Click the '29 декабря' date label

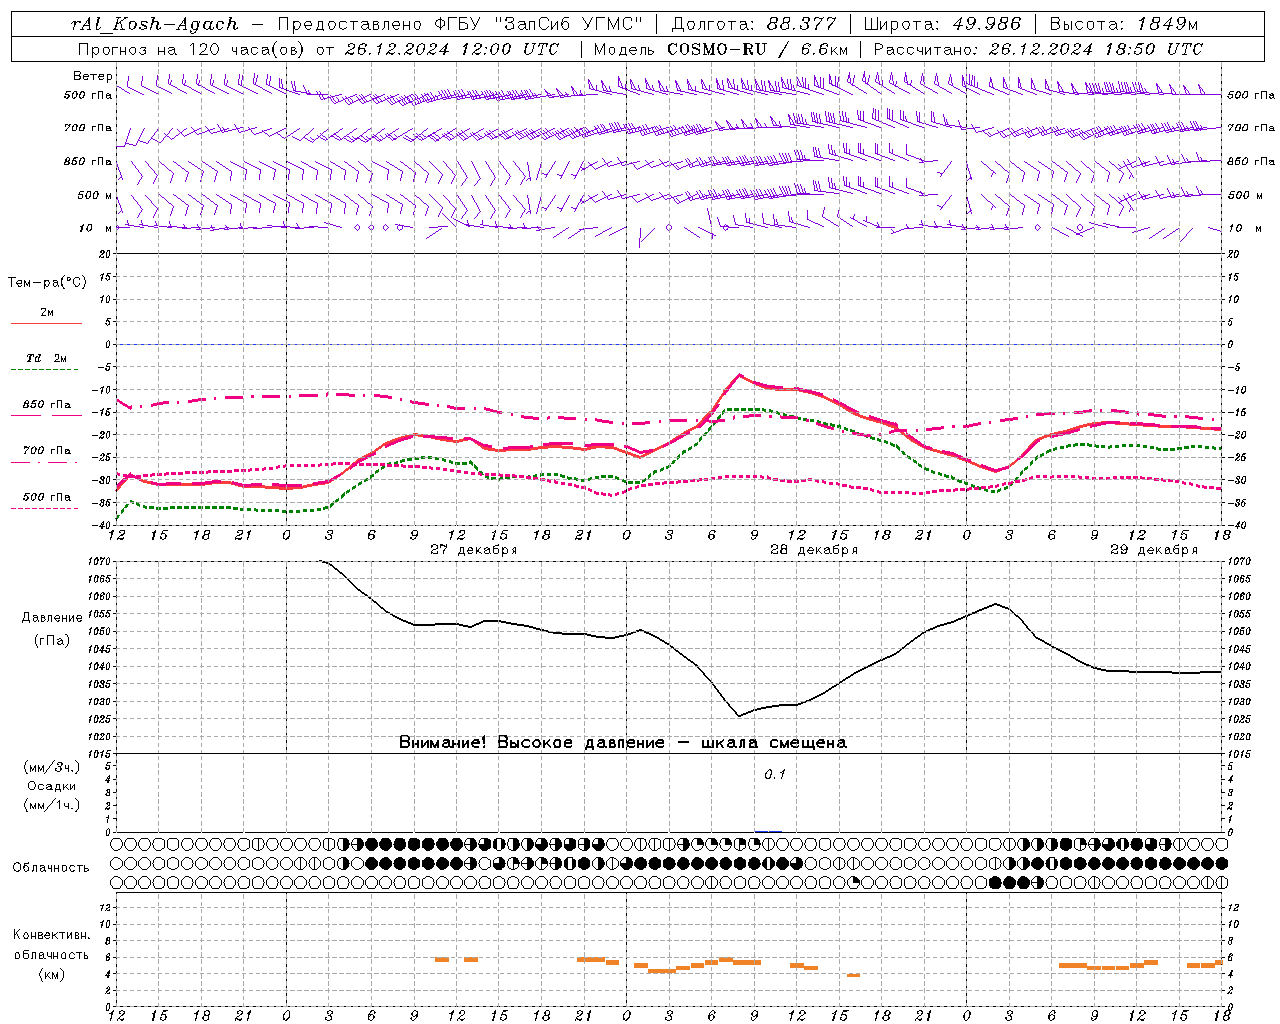click(1153, 550)
